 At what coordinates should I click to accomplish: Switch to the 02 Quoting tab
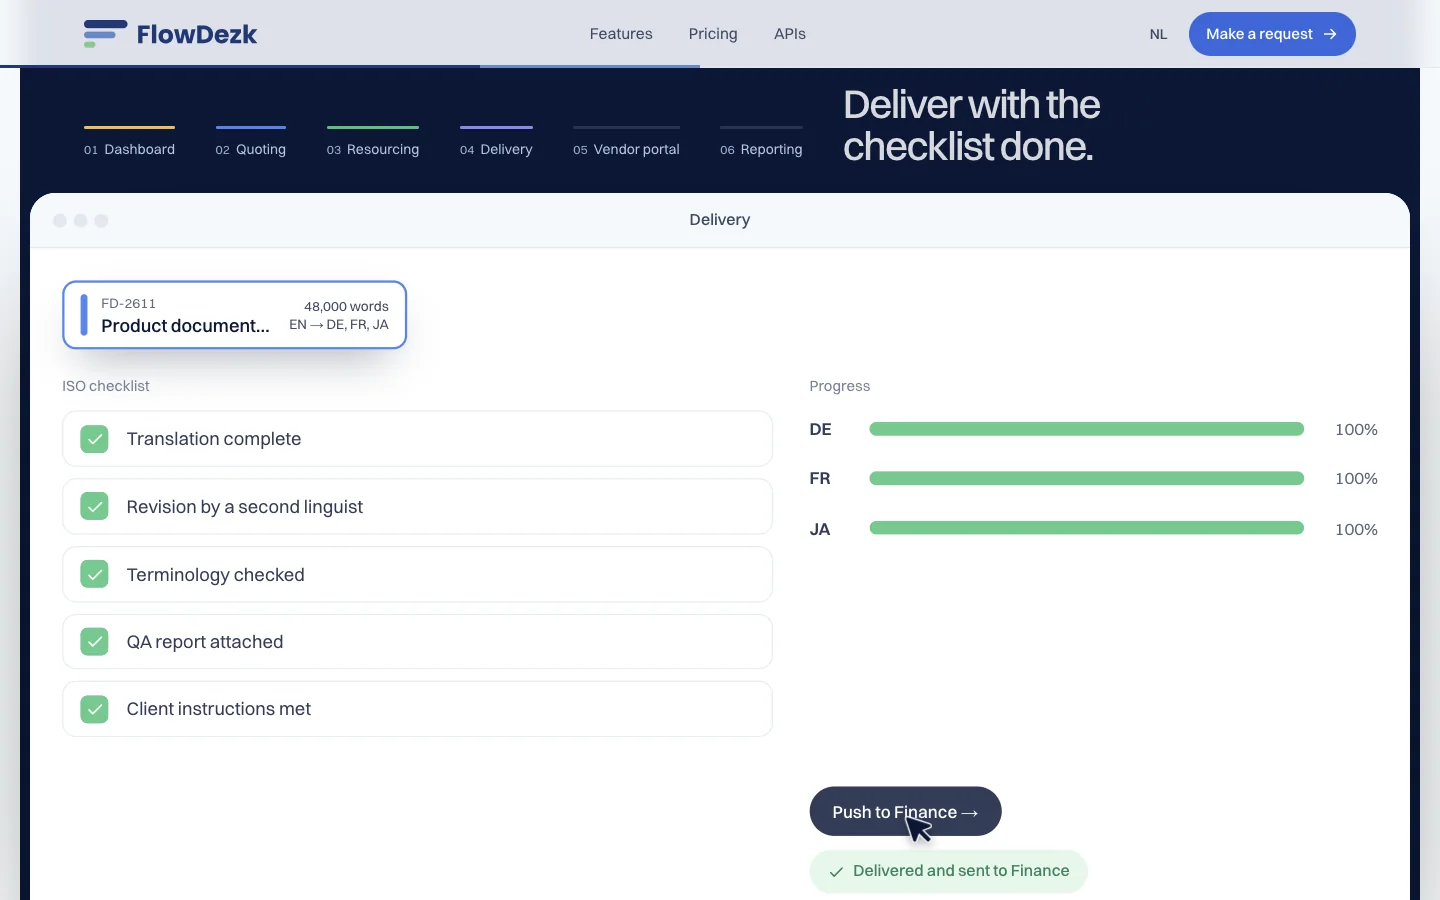point(251,142)
